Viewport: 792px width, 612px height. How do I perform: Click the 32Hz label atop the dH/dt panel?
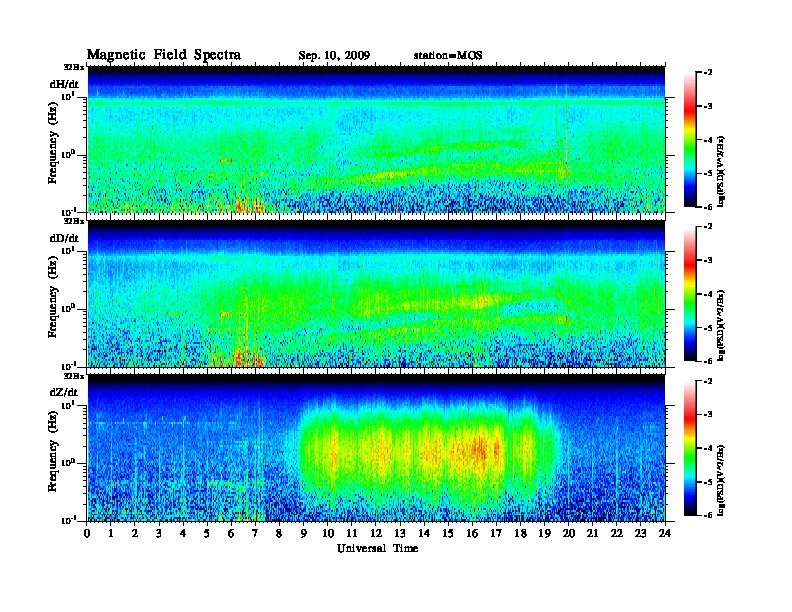(x=74, y=67)
